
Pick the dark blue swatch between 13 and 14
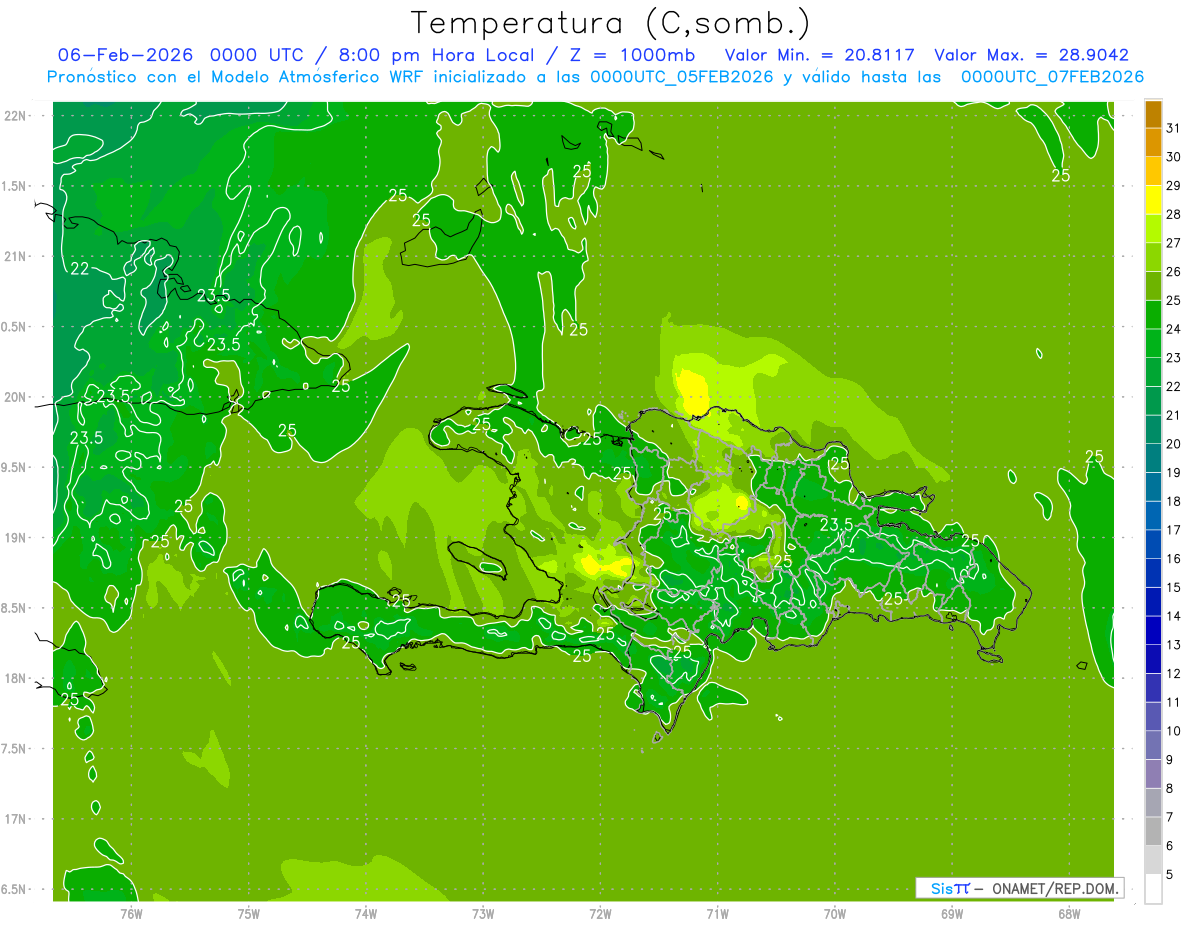pyautogui.click(x=1153, y=630)
